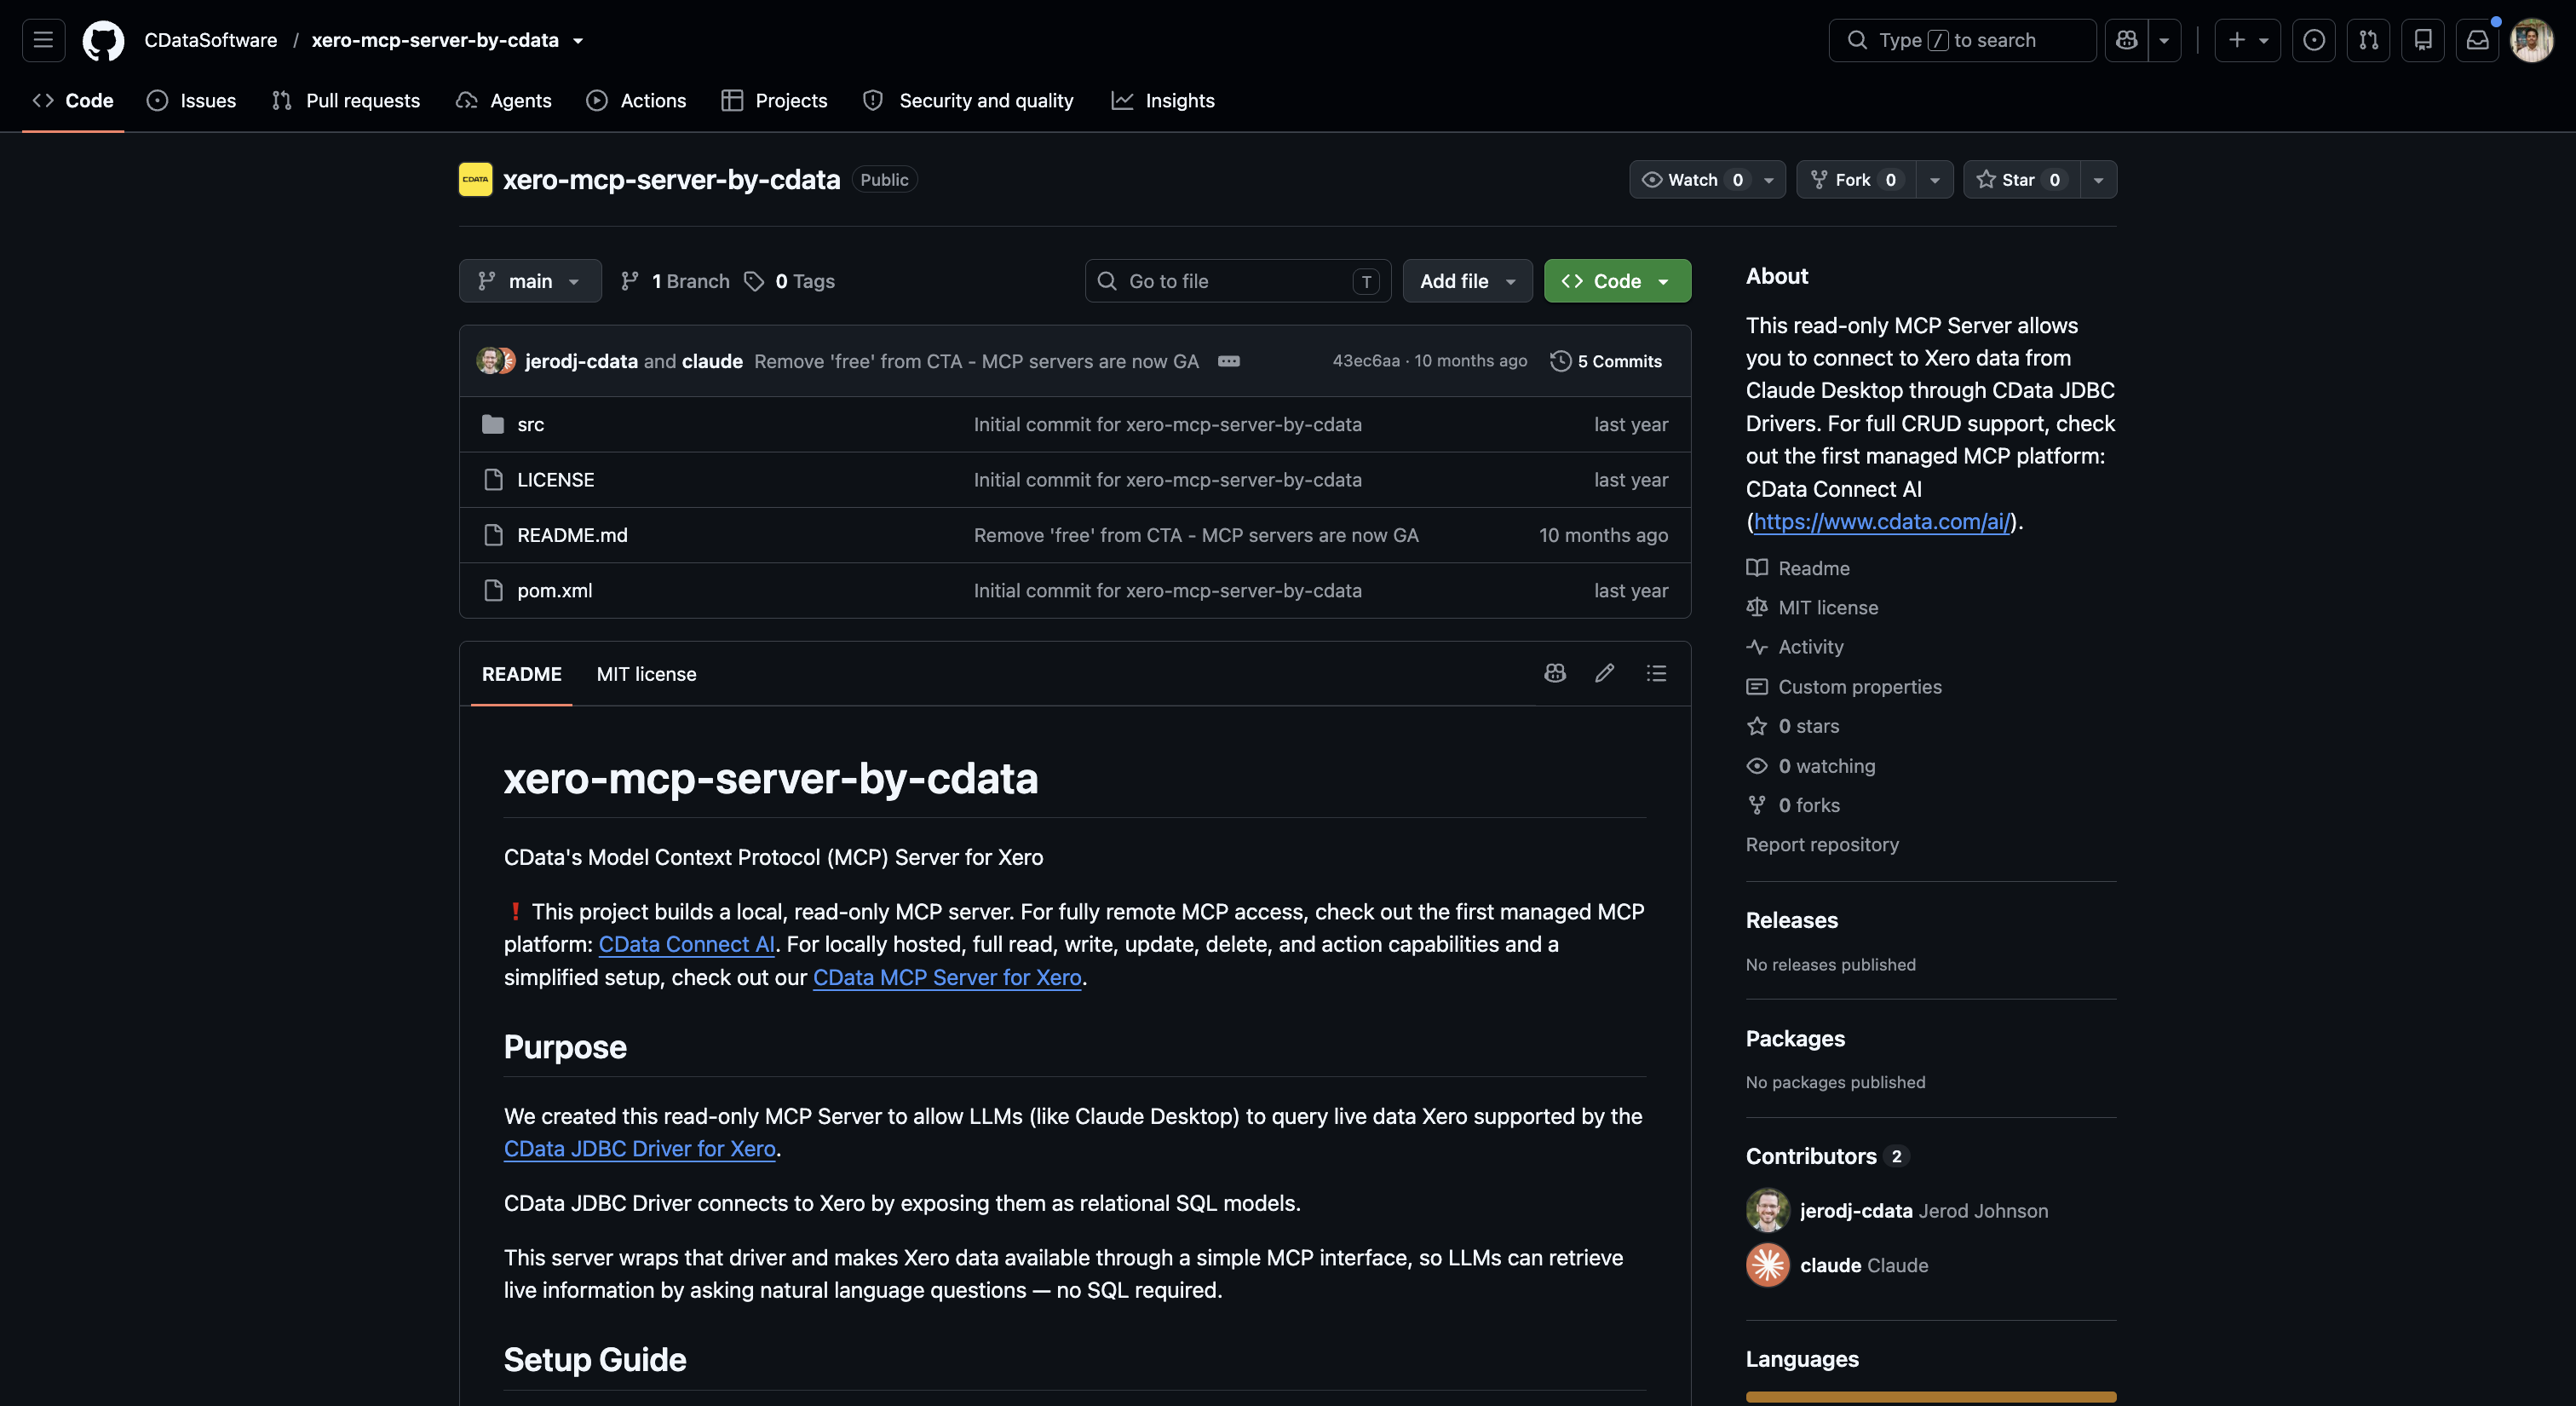2576x1406 pixels.
Task: Open the CDataSoftware organization link
Action: pyautogui.click(x=211, y=40)
